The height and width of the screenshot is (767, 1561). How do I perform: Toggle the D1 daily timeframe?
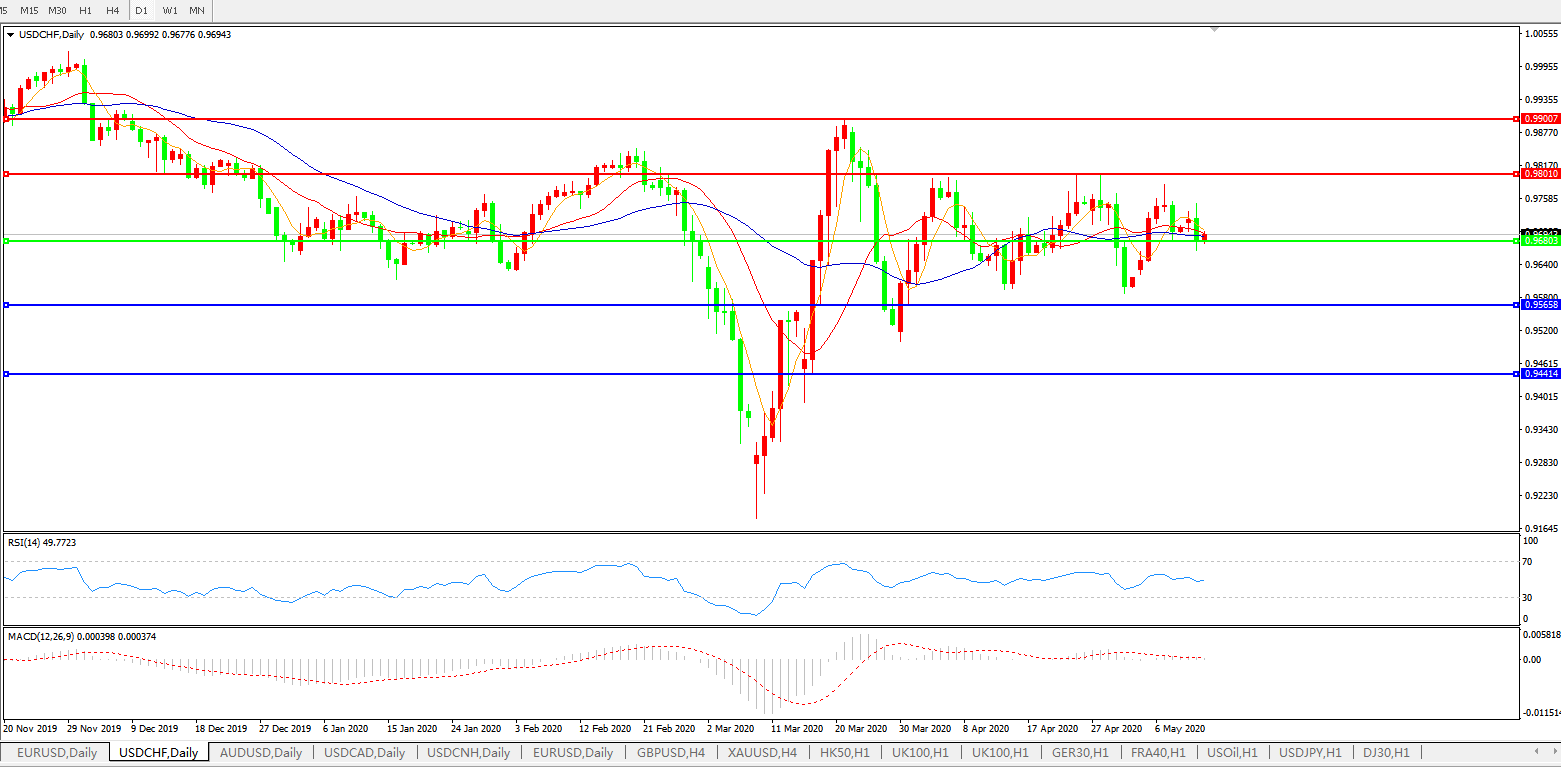142,10
